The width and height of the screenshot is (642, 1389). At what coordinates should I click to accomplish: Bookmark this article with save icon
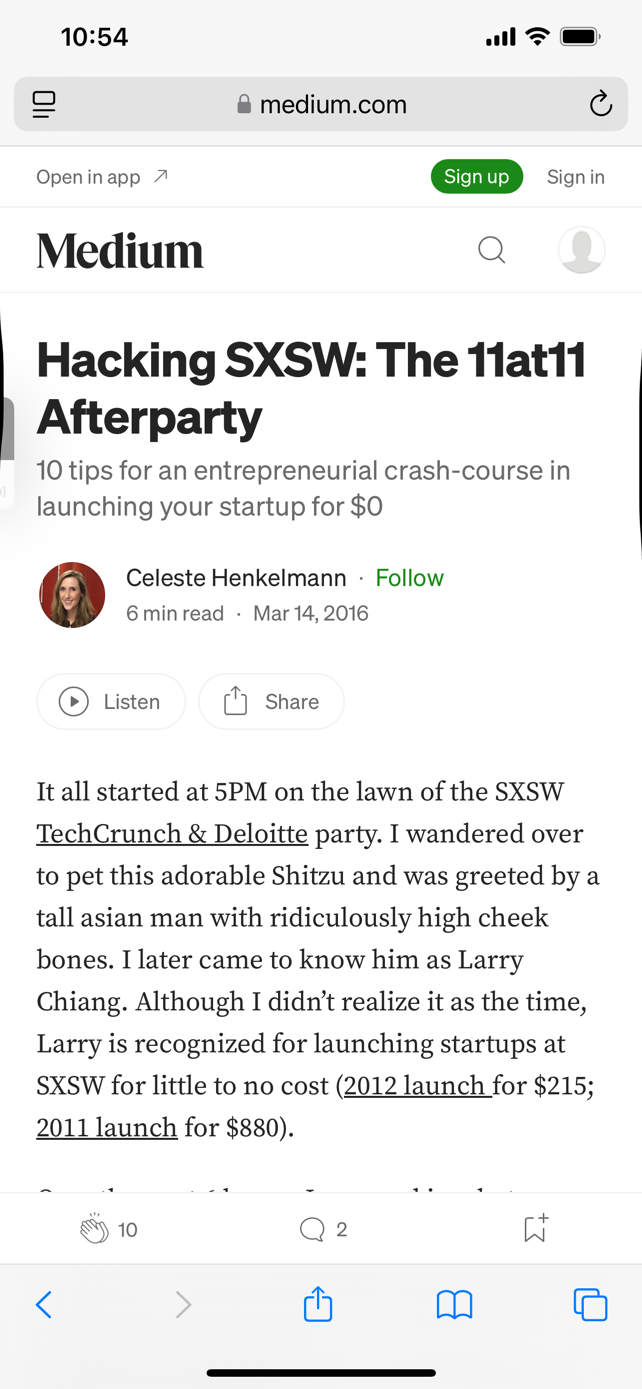(535, 1228)
